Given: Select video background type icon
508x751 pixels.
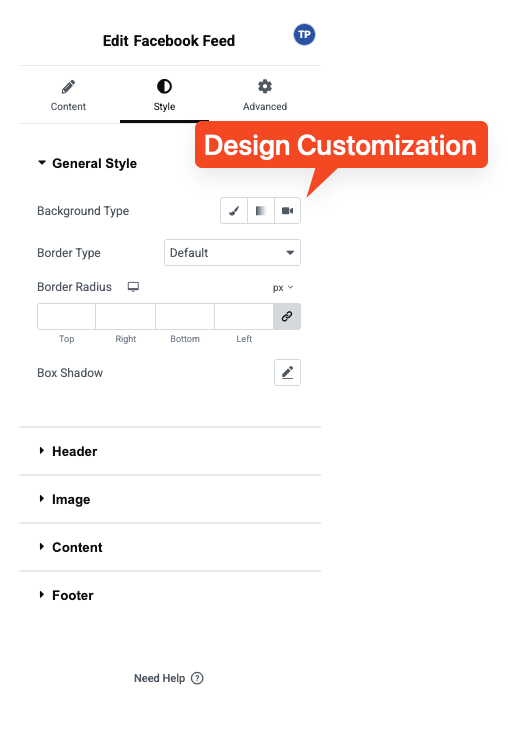Looking at the screenshot, I should pyautogui.click(x=287, y=211).
